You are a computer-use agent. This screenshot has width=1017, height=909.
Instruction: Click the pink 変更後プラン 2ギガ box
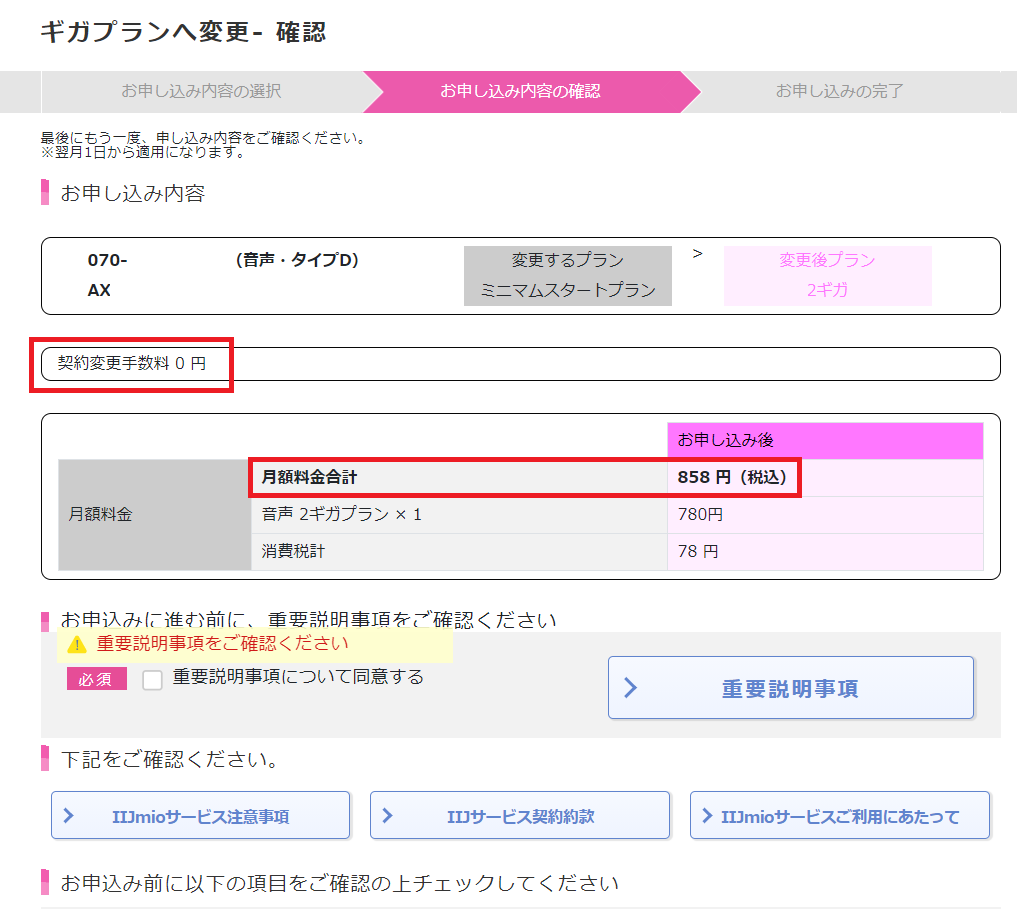coord(827,276)
